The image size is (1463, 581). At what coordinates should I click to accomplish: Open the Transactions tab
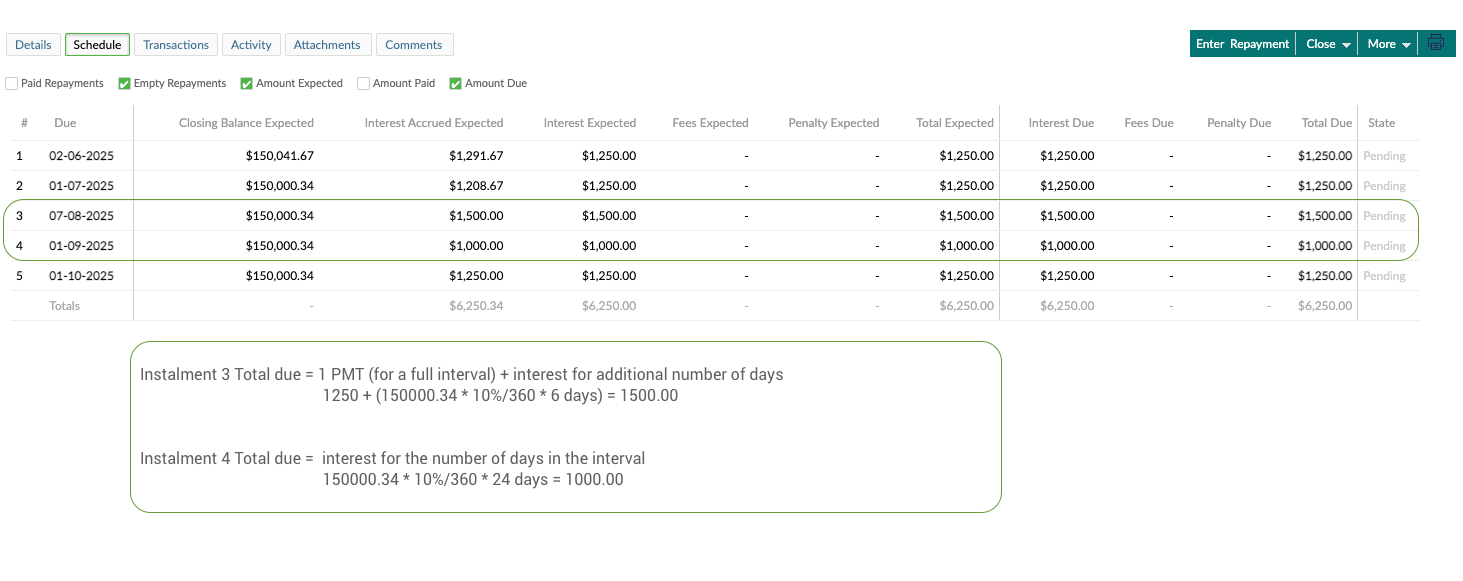click(176, 45)
